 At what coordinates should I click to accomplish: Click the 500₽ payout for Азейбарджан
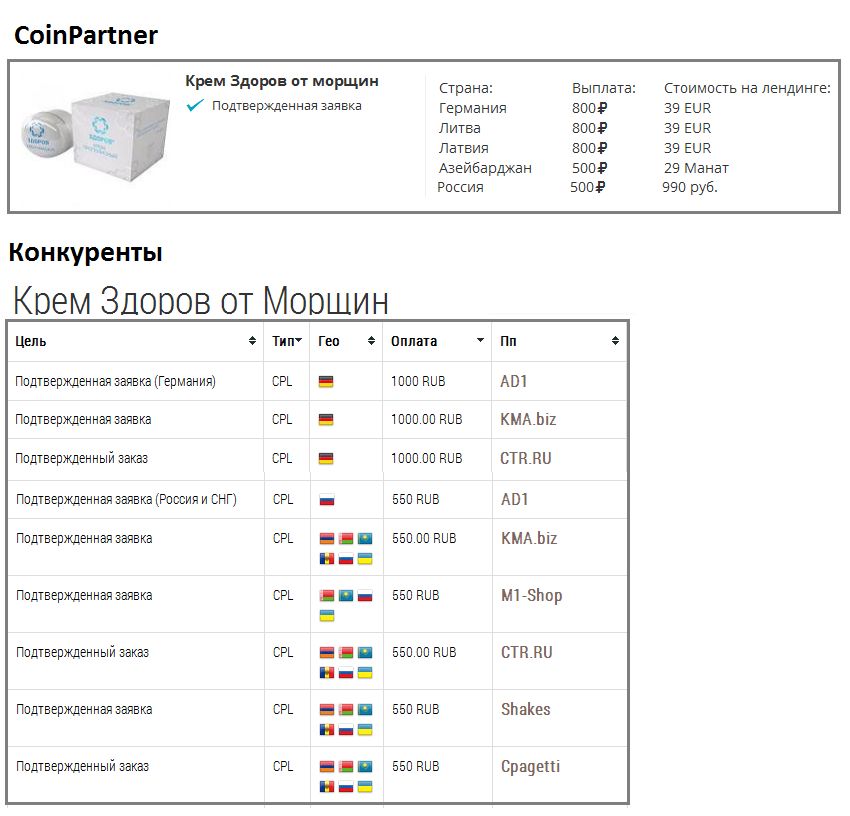point(589,168)
